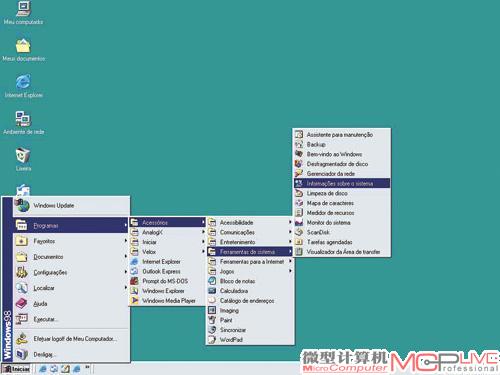Viewport: 500px width, 375px height.
Task: Launch Internet Explorer from Programas menu
Action: click(168, 262)
